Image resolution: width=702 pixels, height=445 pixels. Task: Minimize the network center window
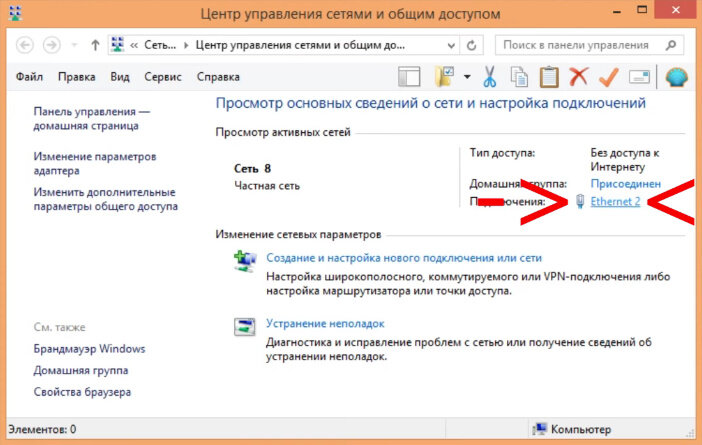click(x=617, y=11)
